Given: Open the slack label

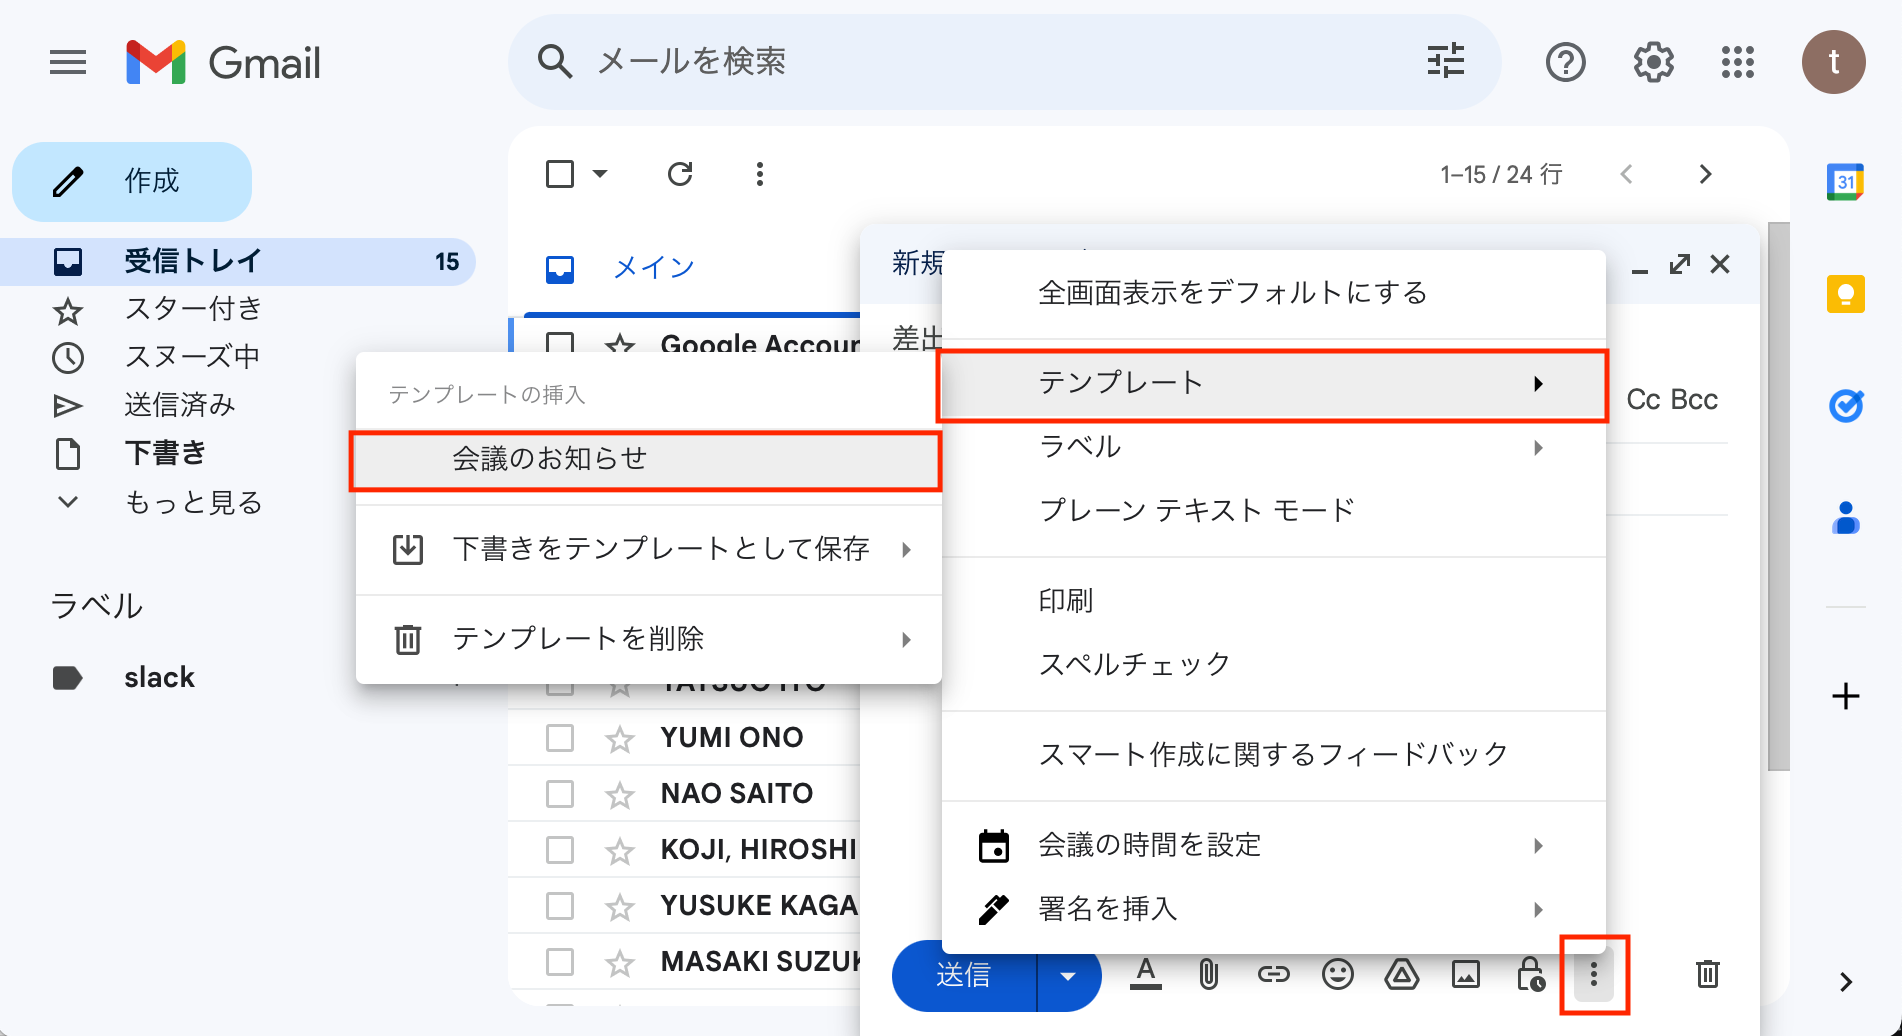Looking at the screenshot, I should click(x=160, y=677).
